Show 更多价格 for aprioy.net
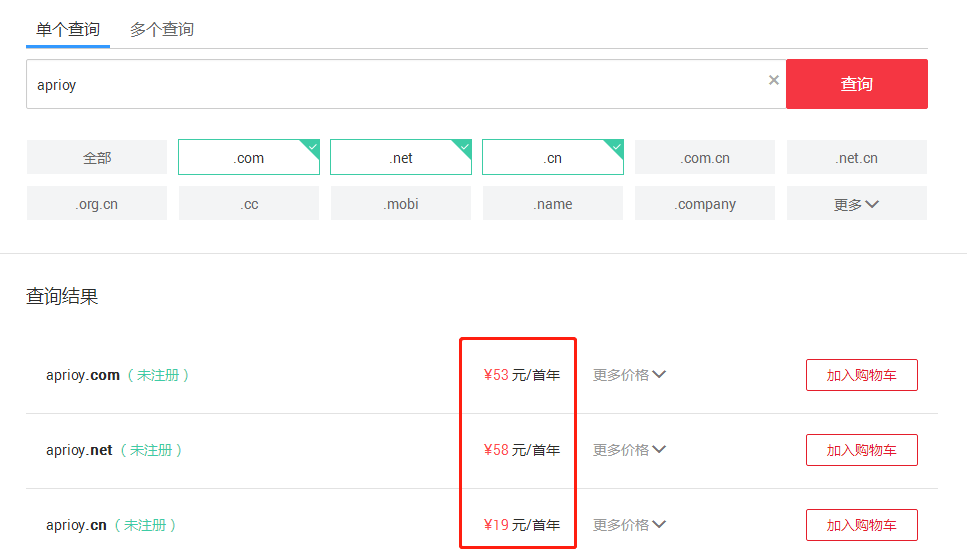The image size is (967, 556). (629, 450)
